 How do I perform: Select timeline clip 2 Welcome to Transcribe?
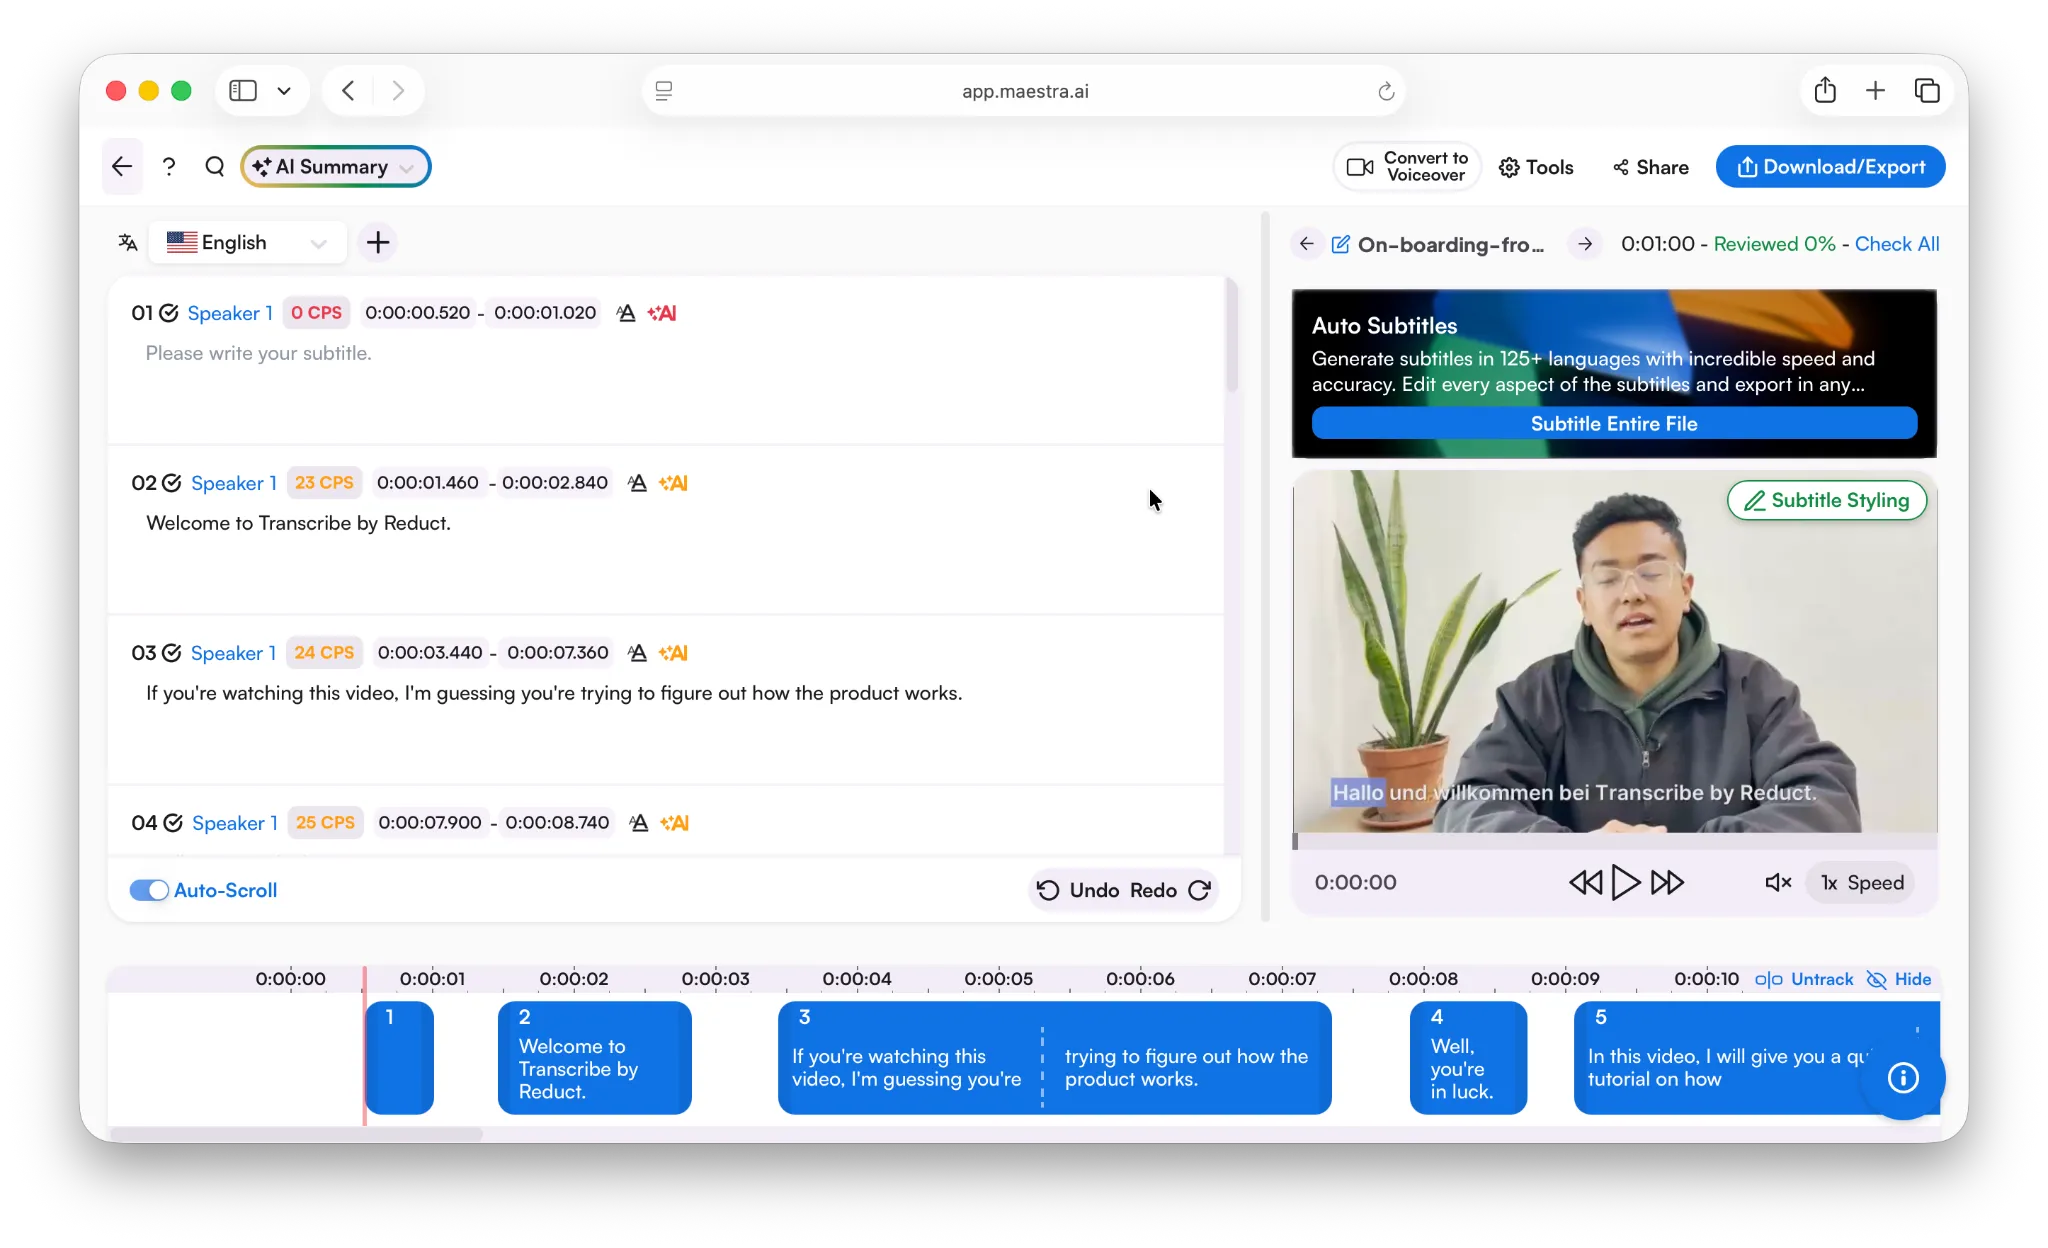click(x=595, y=1057)
